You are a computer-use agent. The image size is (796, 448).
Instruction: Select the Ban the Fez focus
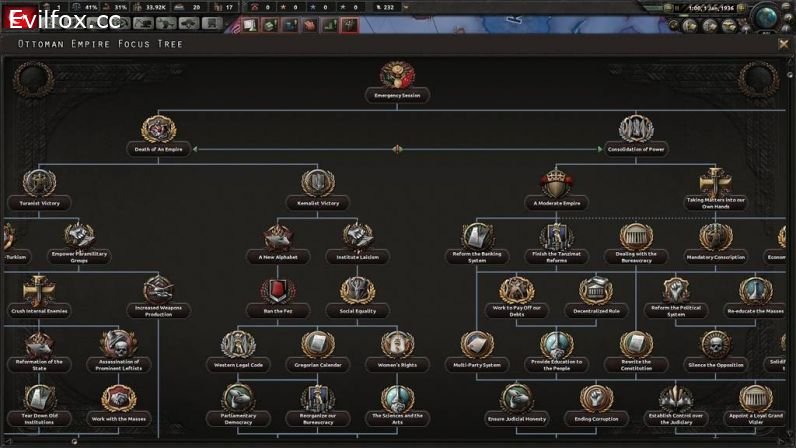278,292
